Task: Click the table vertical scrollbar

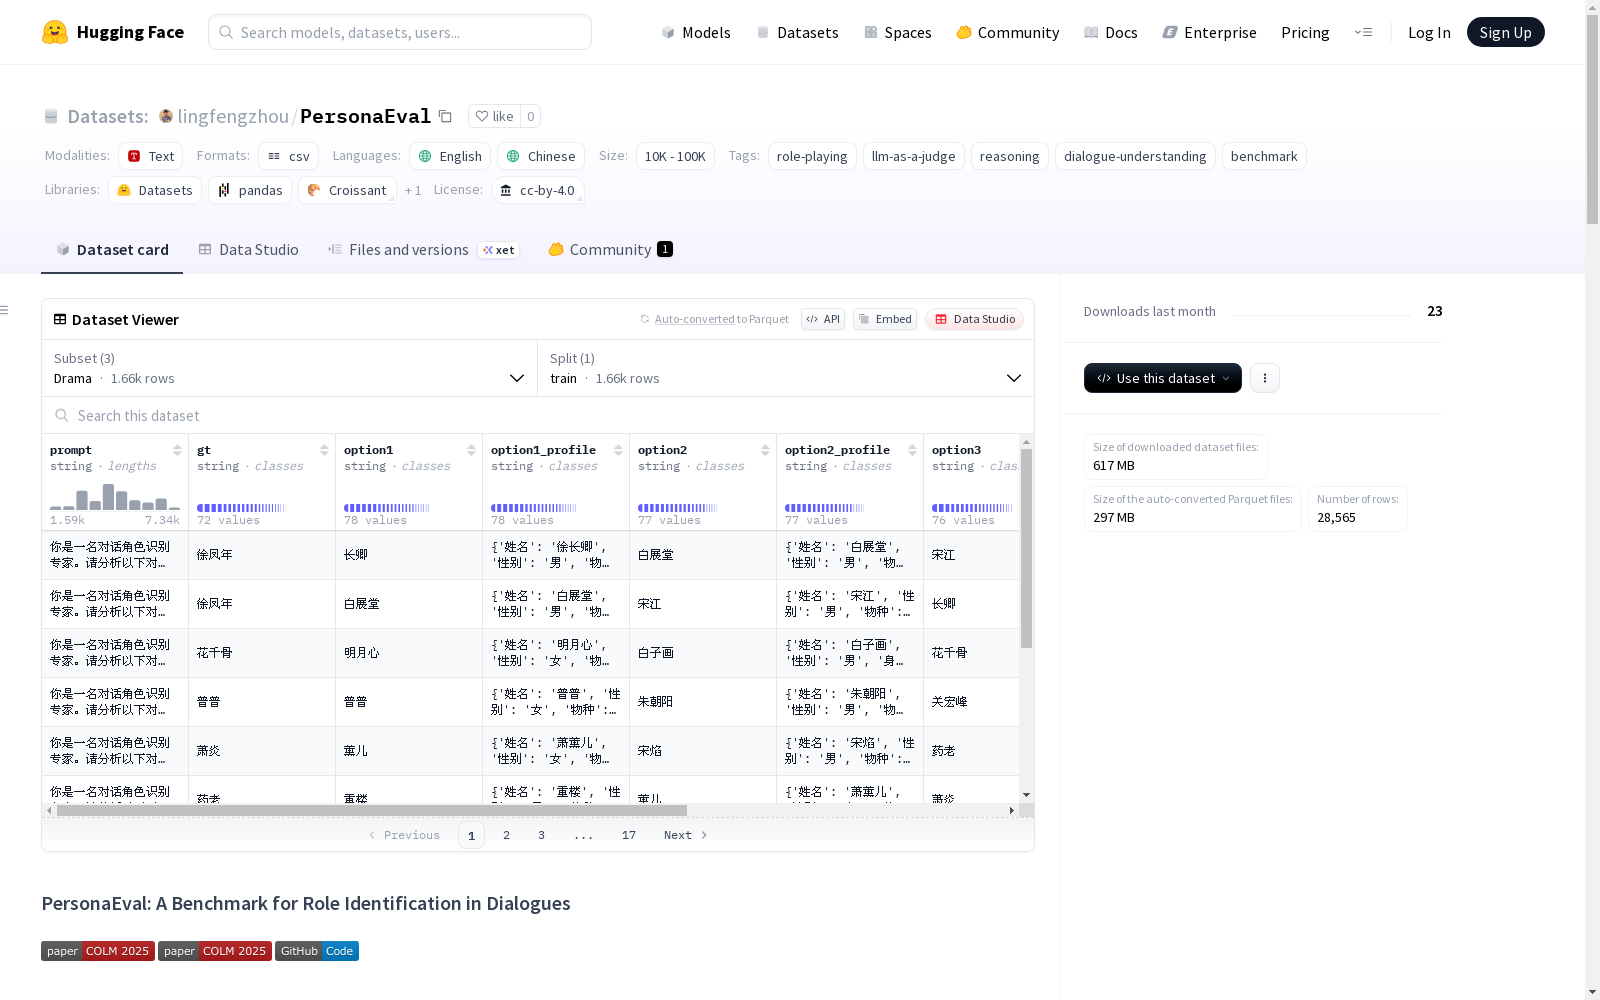Action: coord(1026,548)
